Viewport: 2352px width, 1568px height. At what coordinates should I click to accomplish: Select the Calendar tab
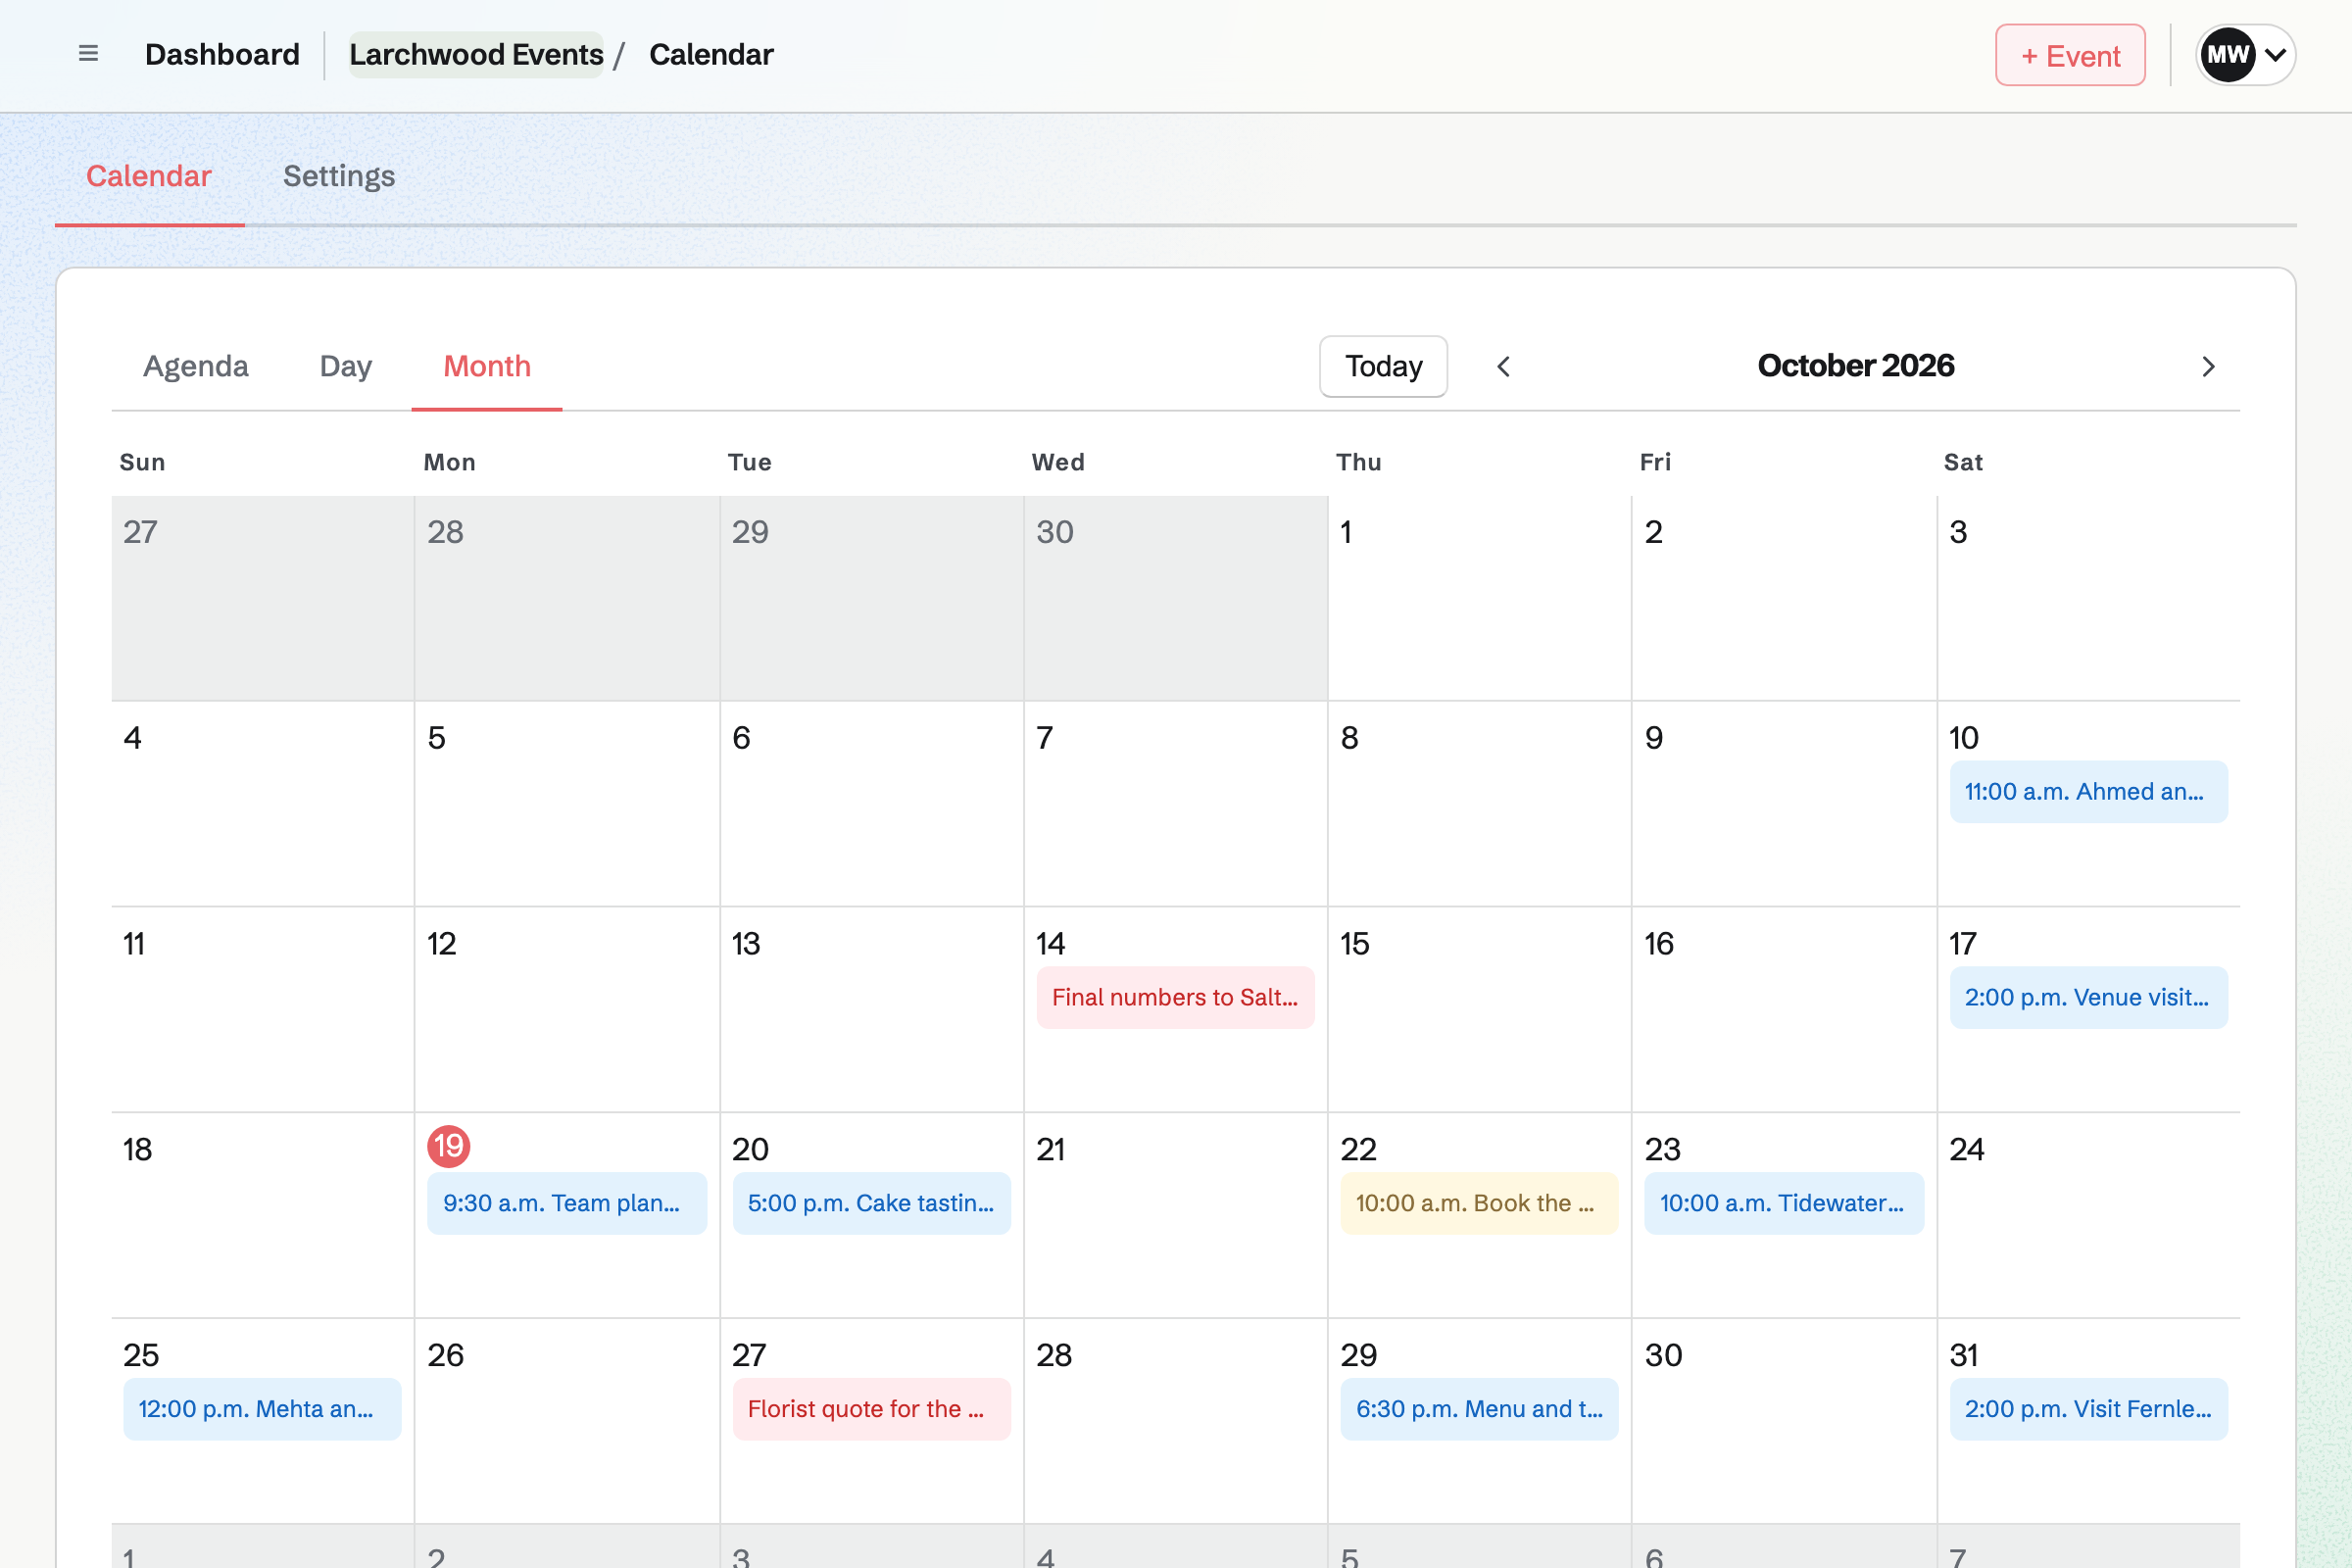[149, 176]
